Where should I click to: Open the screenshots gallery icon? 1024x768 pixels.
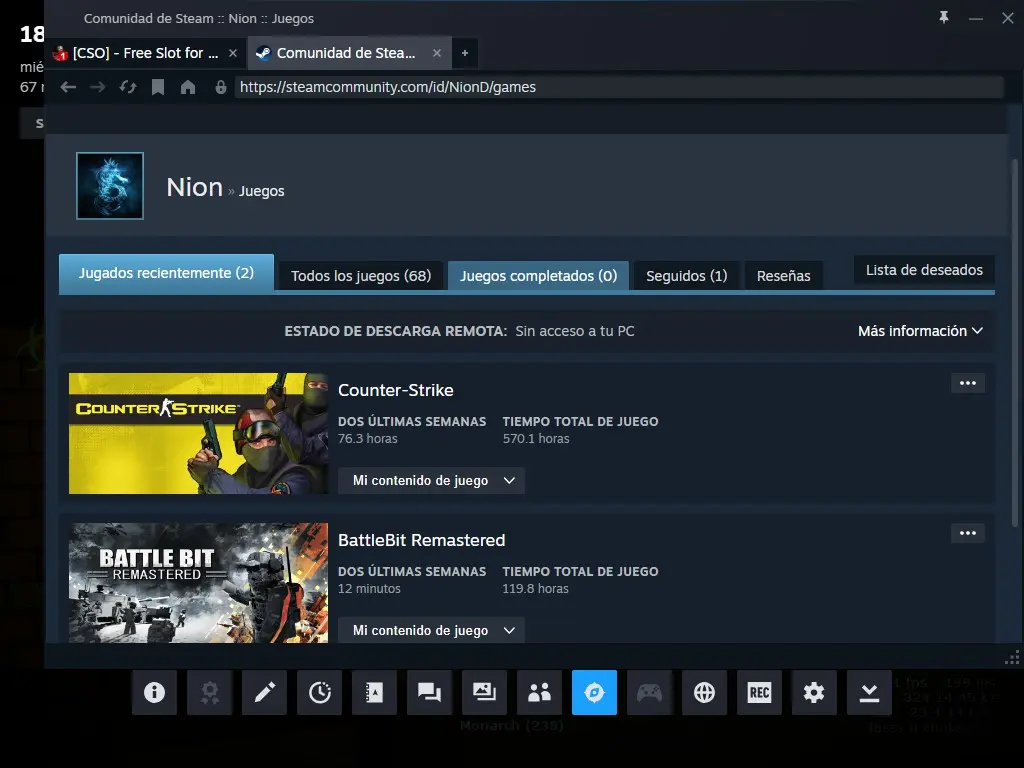[x=484, y=692]
